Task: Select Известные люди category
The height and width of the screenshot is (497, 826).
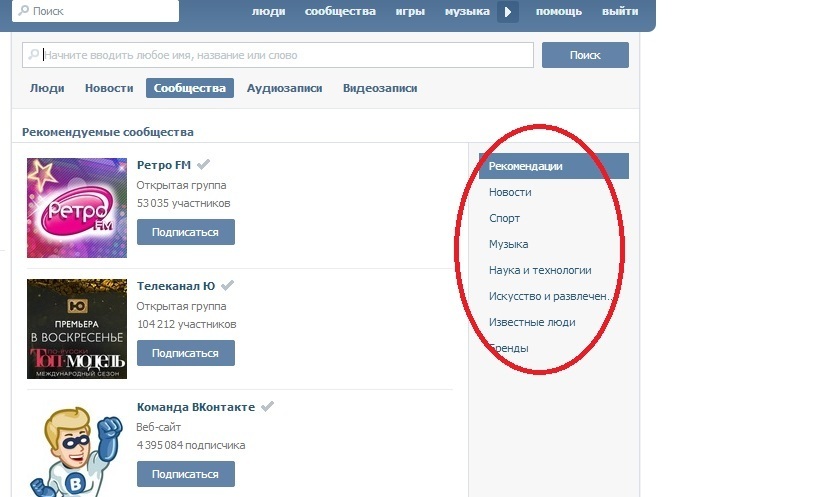Action: 532,322
